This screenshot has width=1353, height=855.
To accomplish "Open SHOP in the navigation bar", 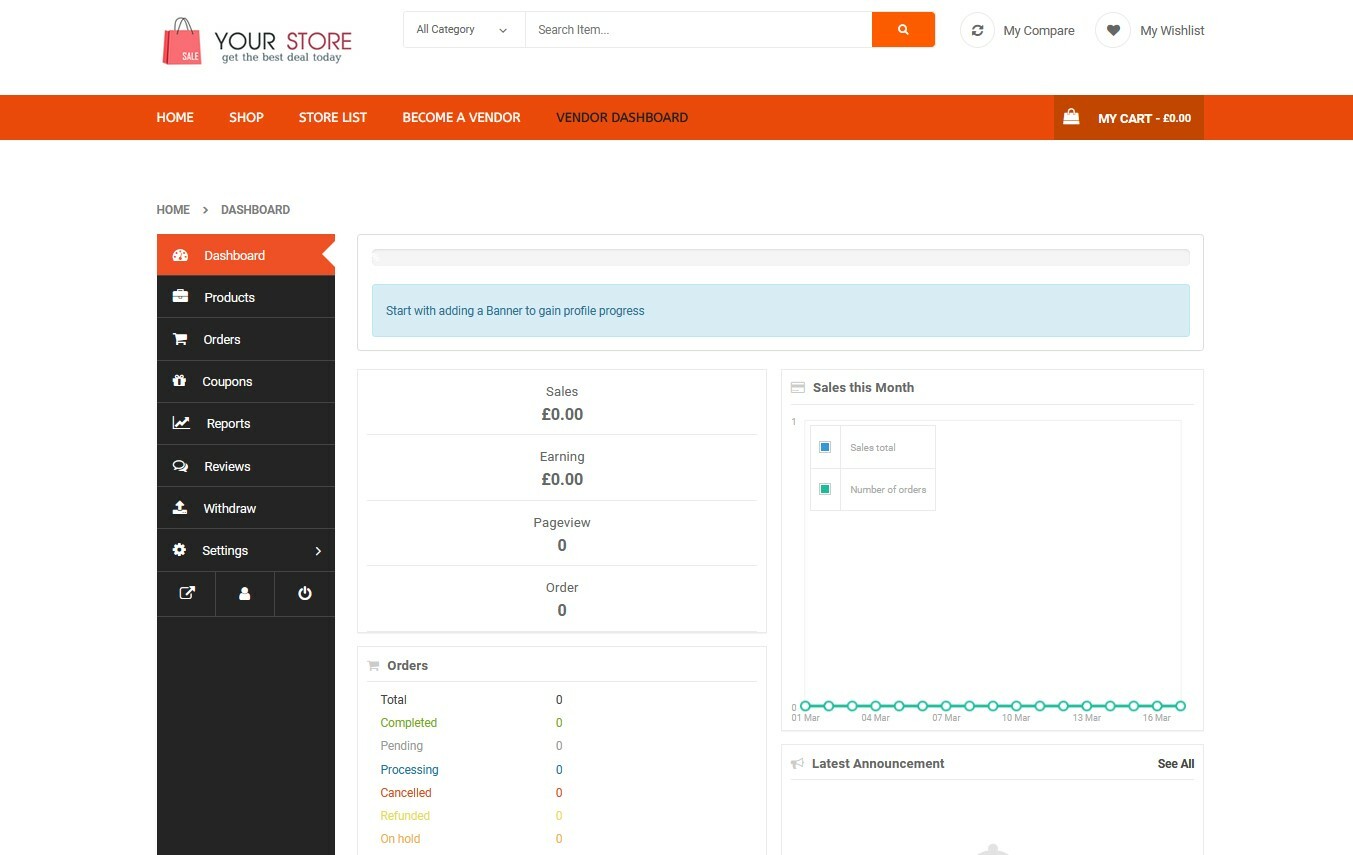I will tap(246, 117).
